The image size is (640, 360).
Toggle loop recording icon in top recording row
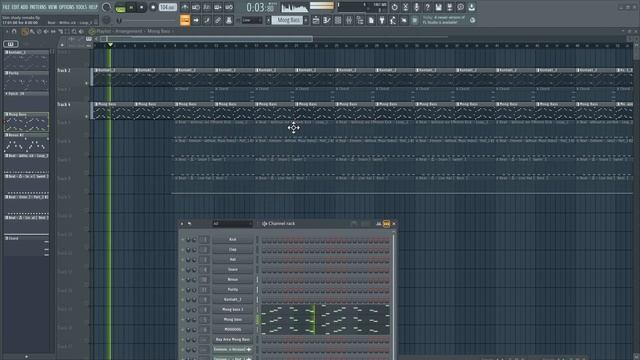229,7
